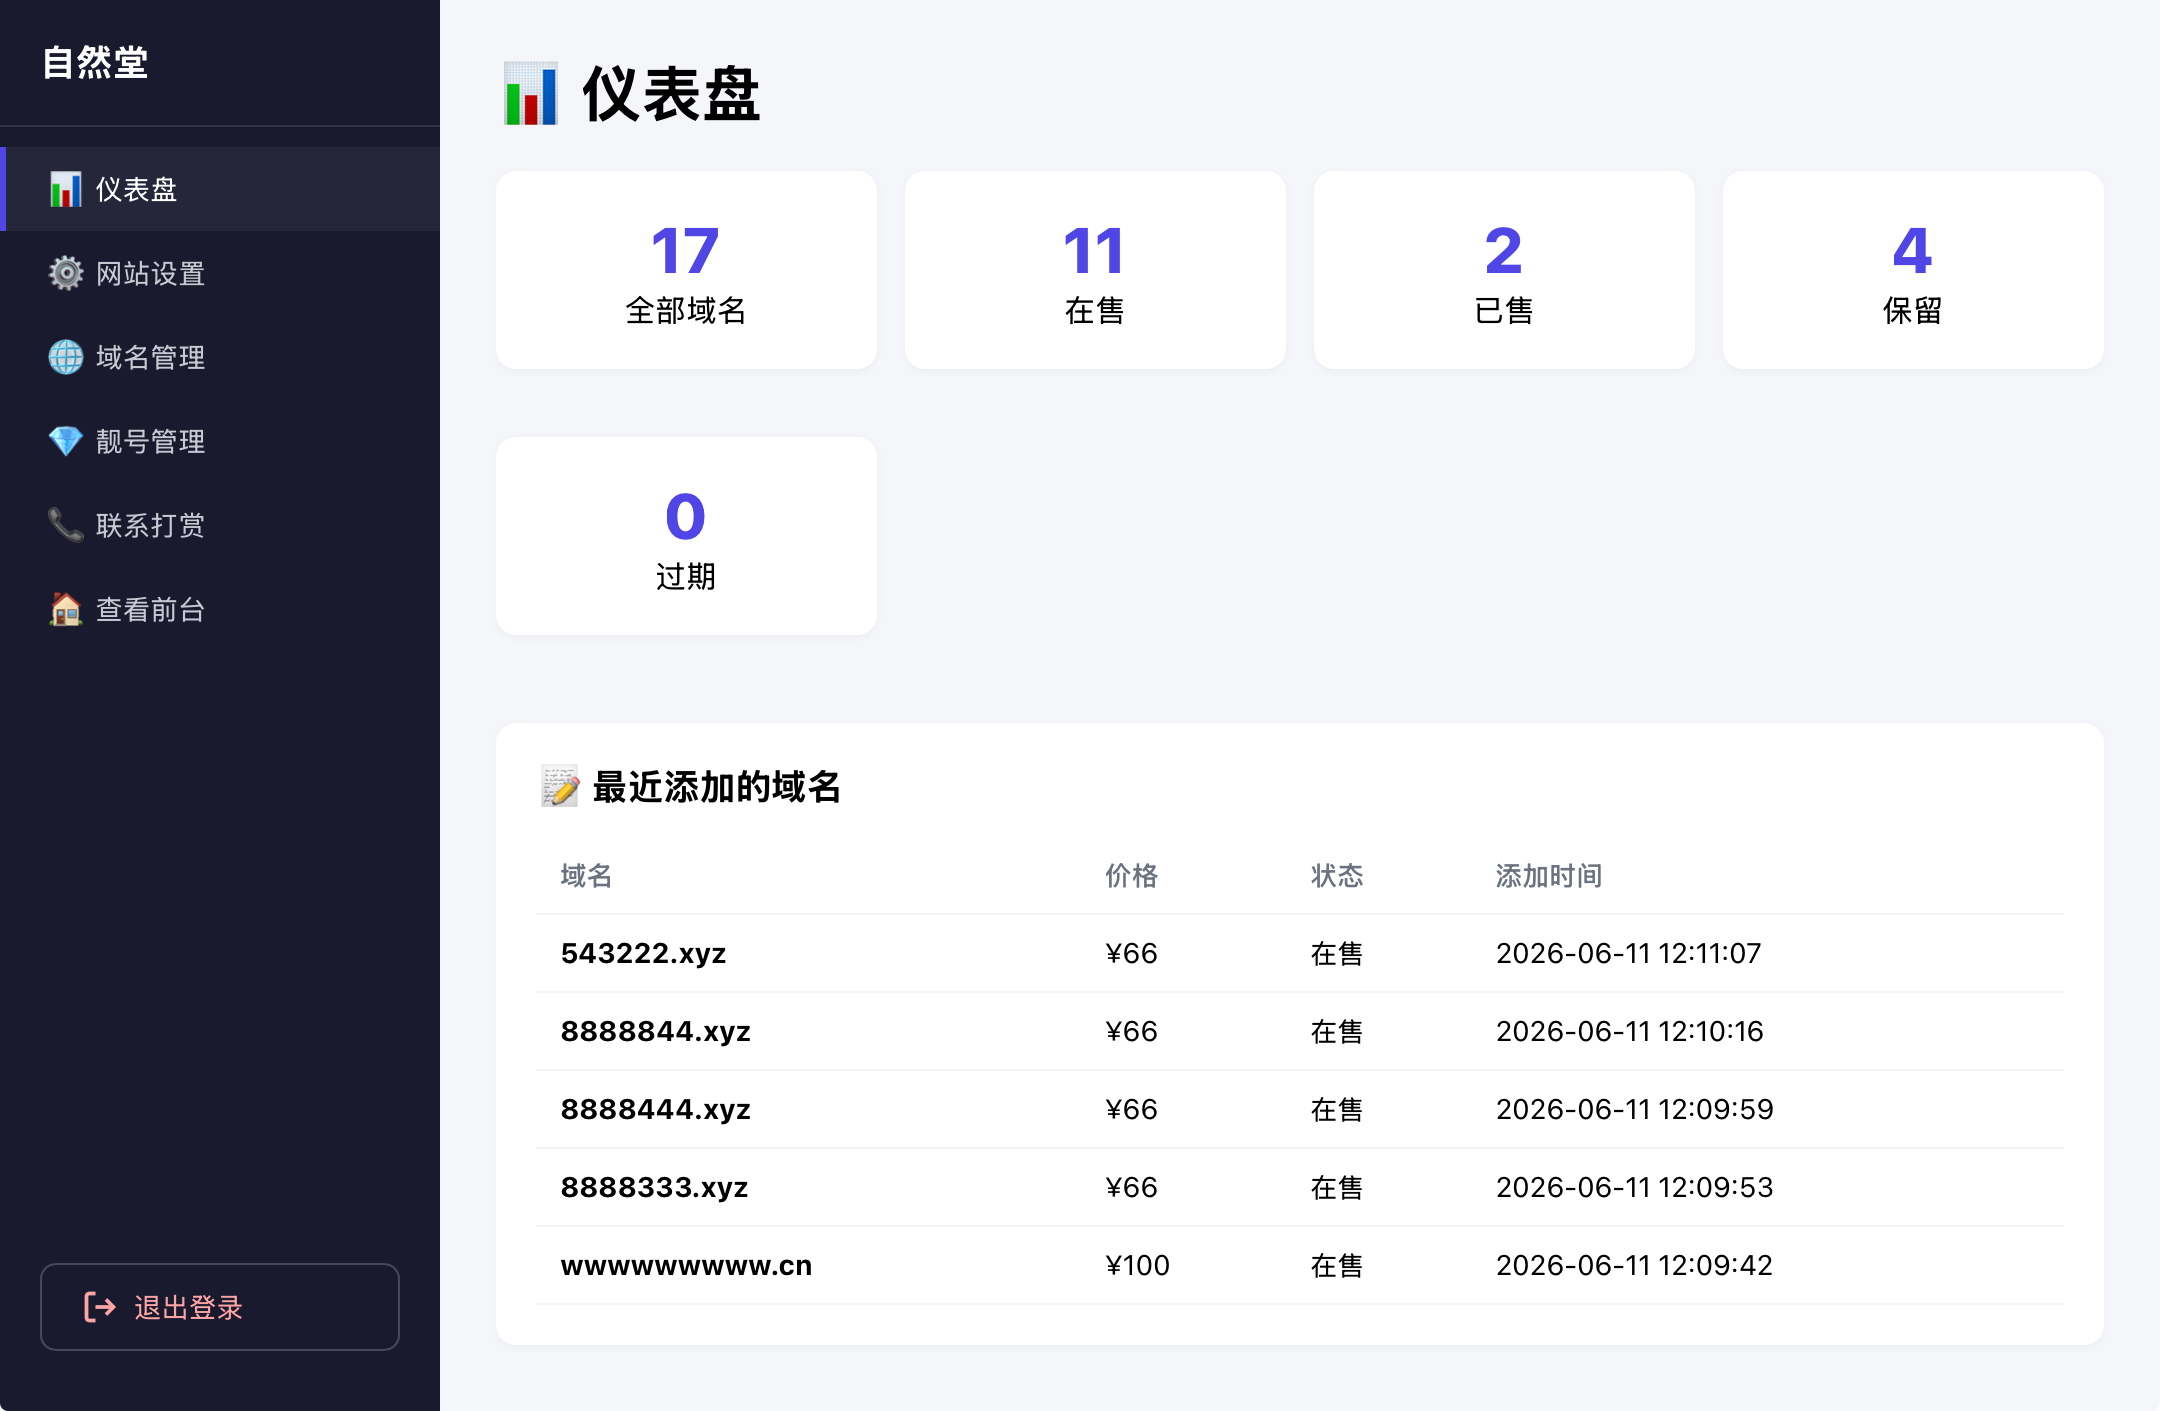Click timestamp 2026-06-11 12:09:53
The height and width of the screenshot is (1411, 2160).
pos(1634,1188)
